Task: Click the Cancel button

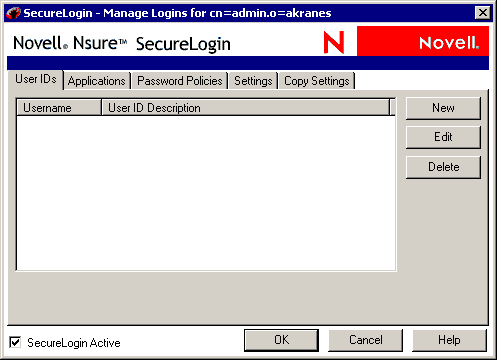Action: click(366, 340)
